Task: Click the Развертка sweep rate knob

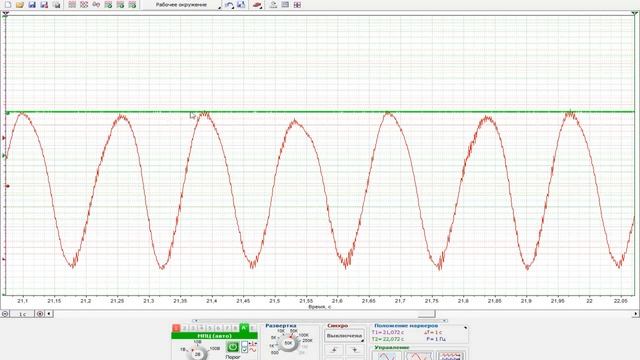Action: tap(289, 343)
